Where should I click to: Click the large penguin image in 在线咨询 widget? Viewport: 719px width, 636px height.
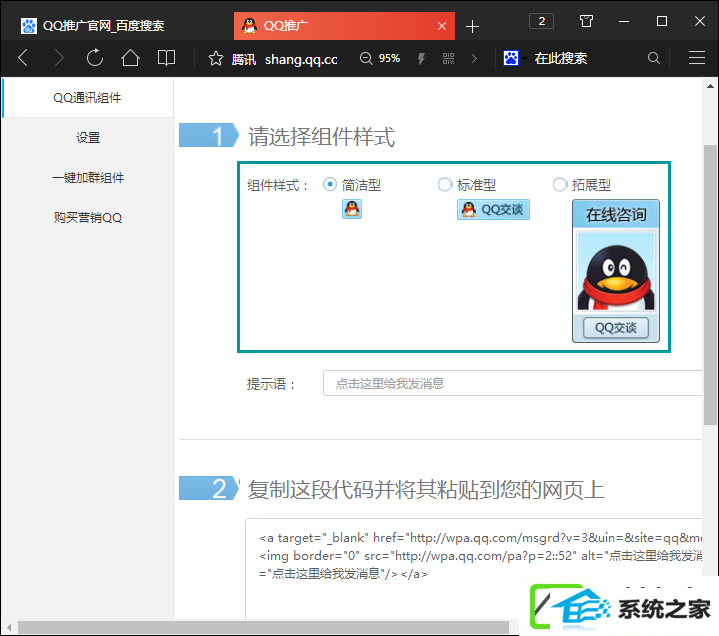(616, 272)
